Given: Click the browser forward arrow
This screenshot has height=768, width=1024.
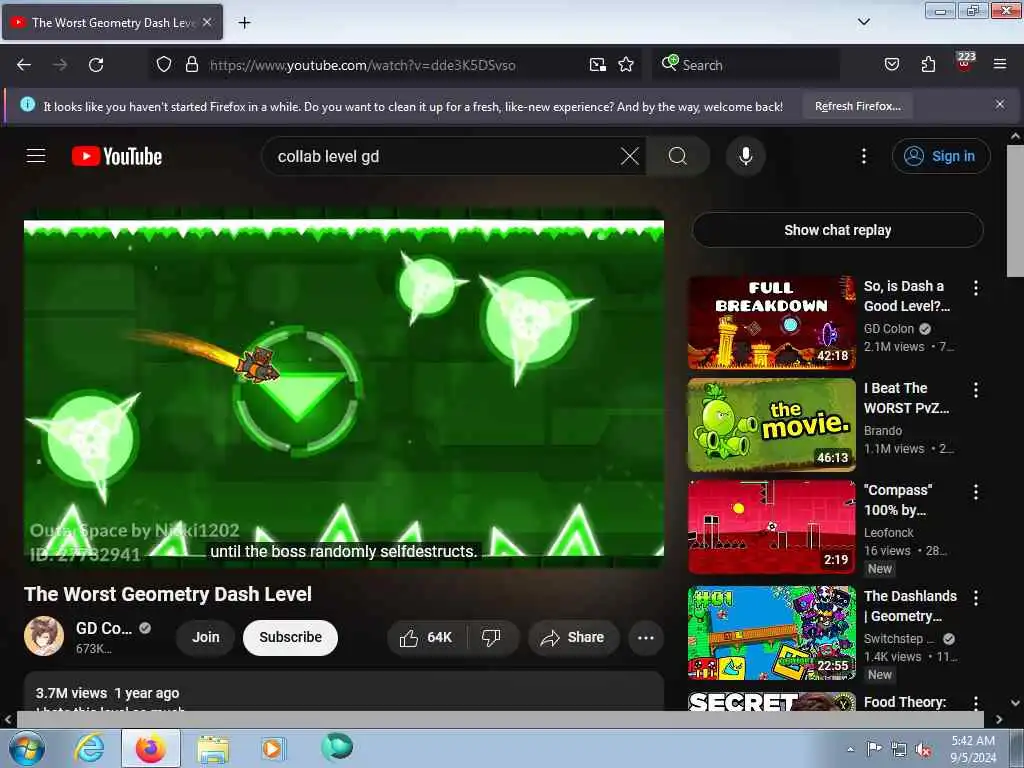Looking at the screenshot, I should [59, 65].
